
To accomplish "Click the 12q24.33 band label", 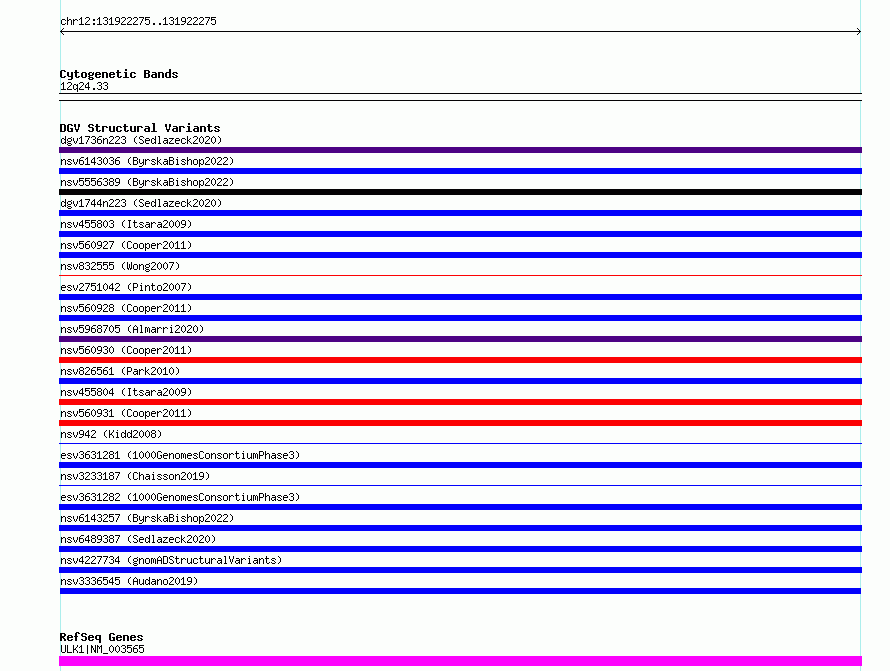I will point(84,86).
